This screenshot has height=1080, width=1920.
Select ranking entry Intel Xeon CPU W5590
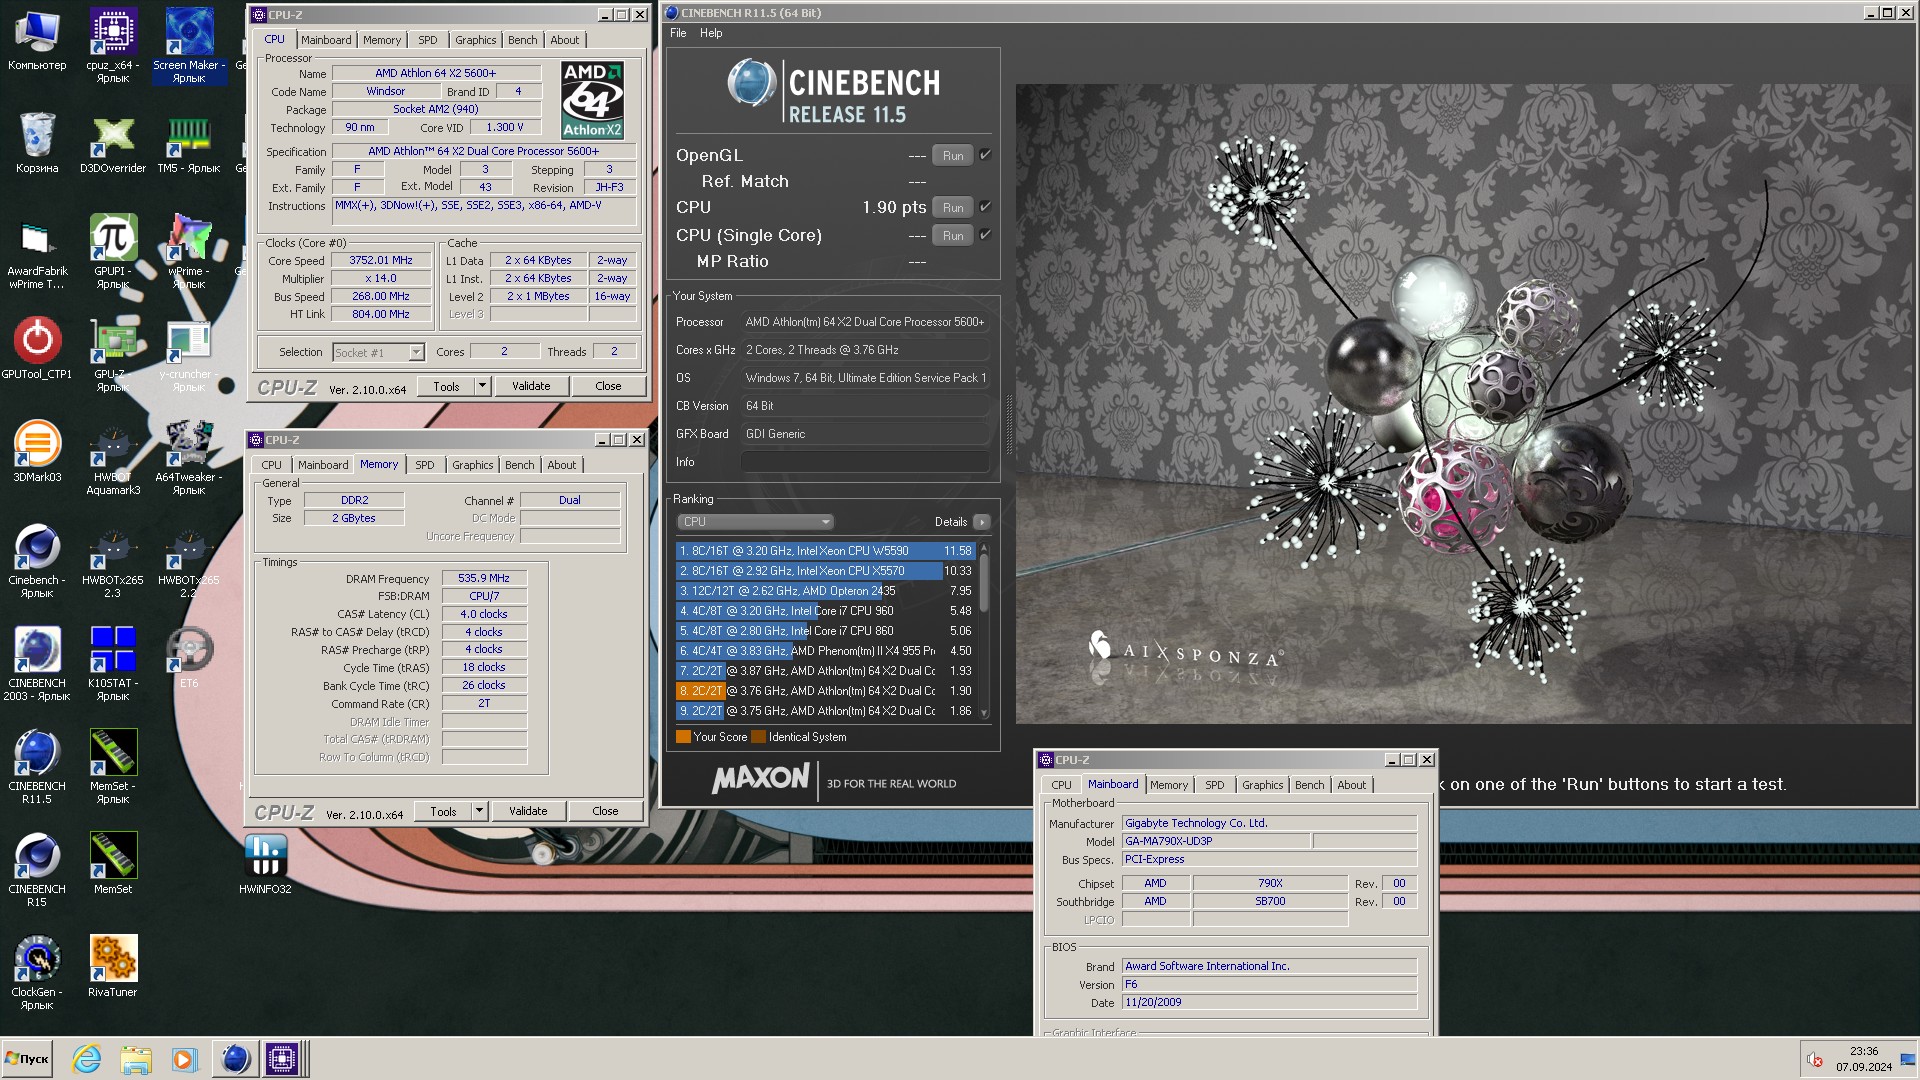(x=825, y=551)
